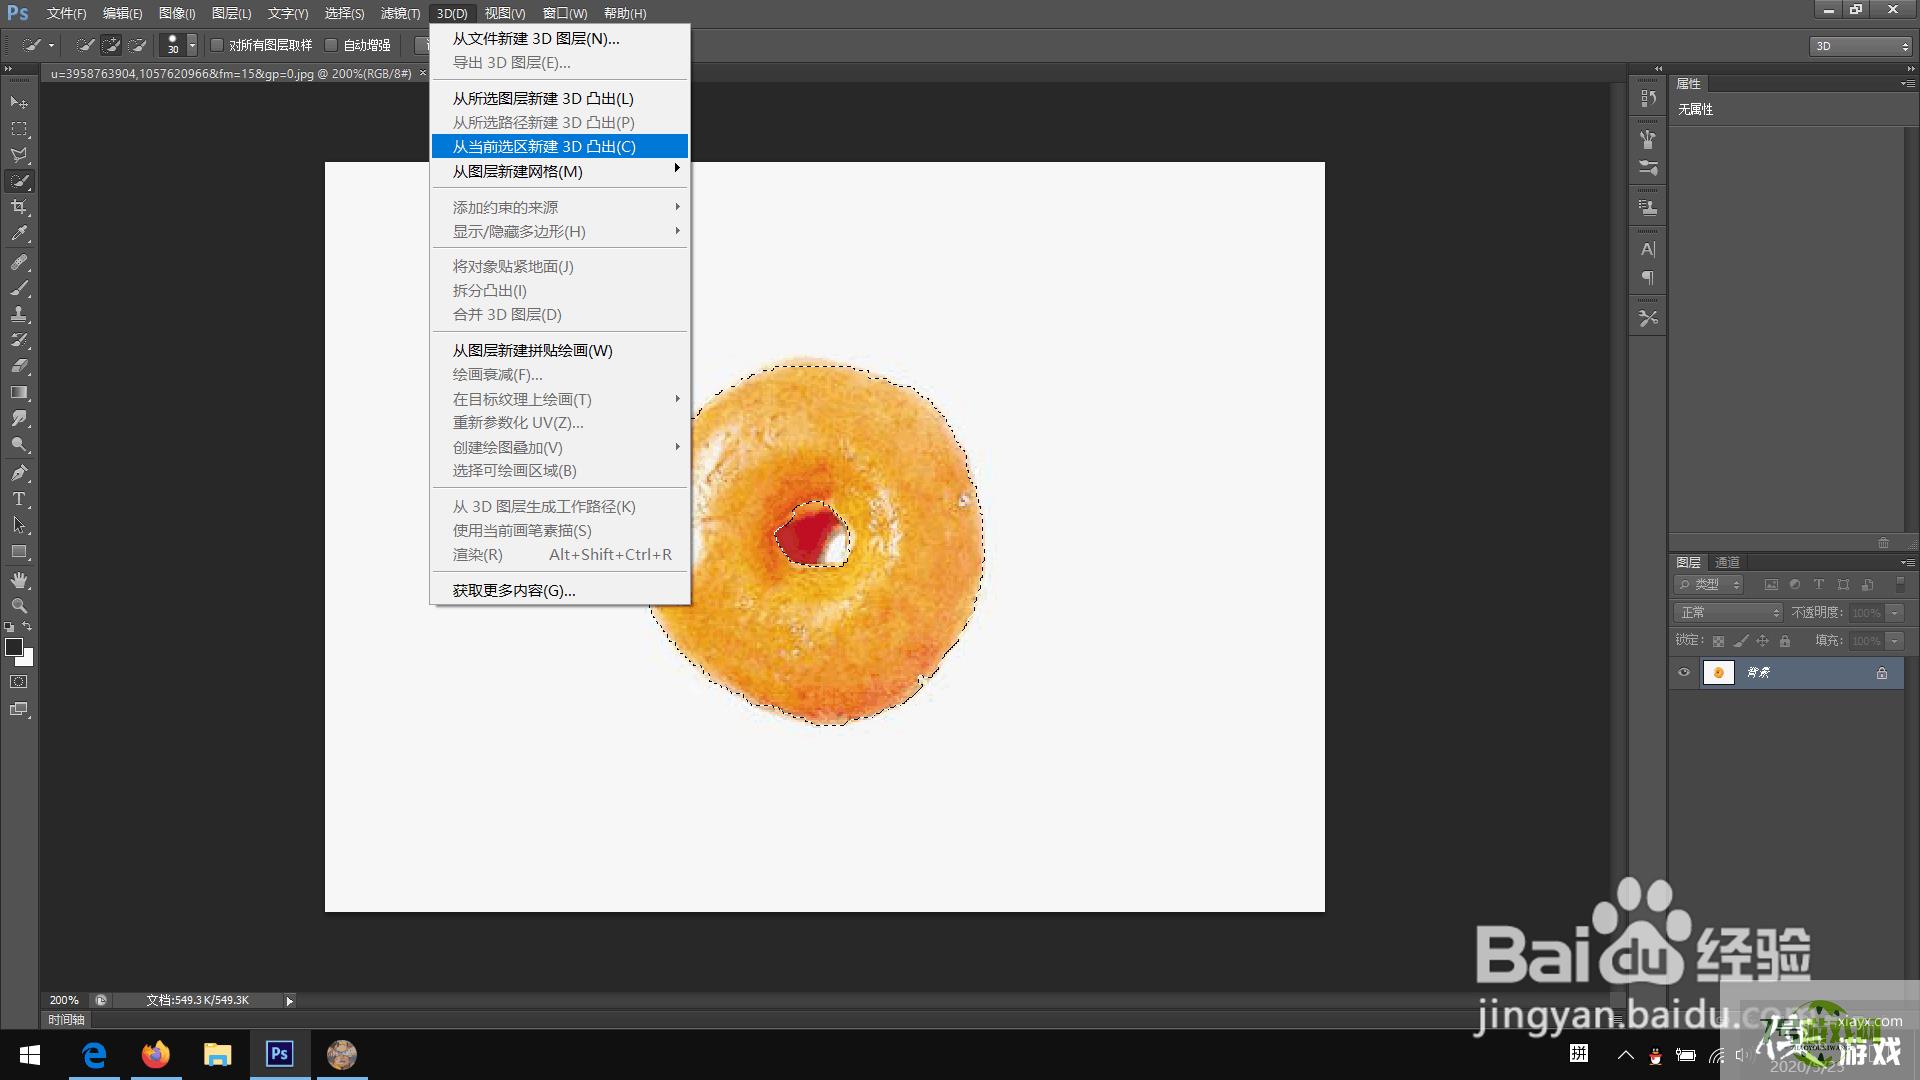Toggle type layer filter in Layers panel
The image size is (1920, 1080).
[x=1819, y=585]
